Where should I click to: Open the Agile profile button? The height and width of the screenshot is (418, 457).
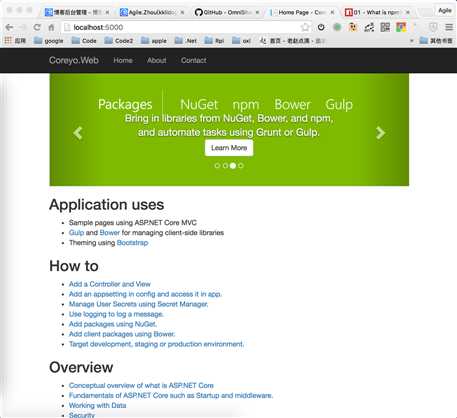(445, 11)
